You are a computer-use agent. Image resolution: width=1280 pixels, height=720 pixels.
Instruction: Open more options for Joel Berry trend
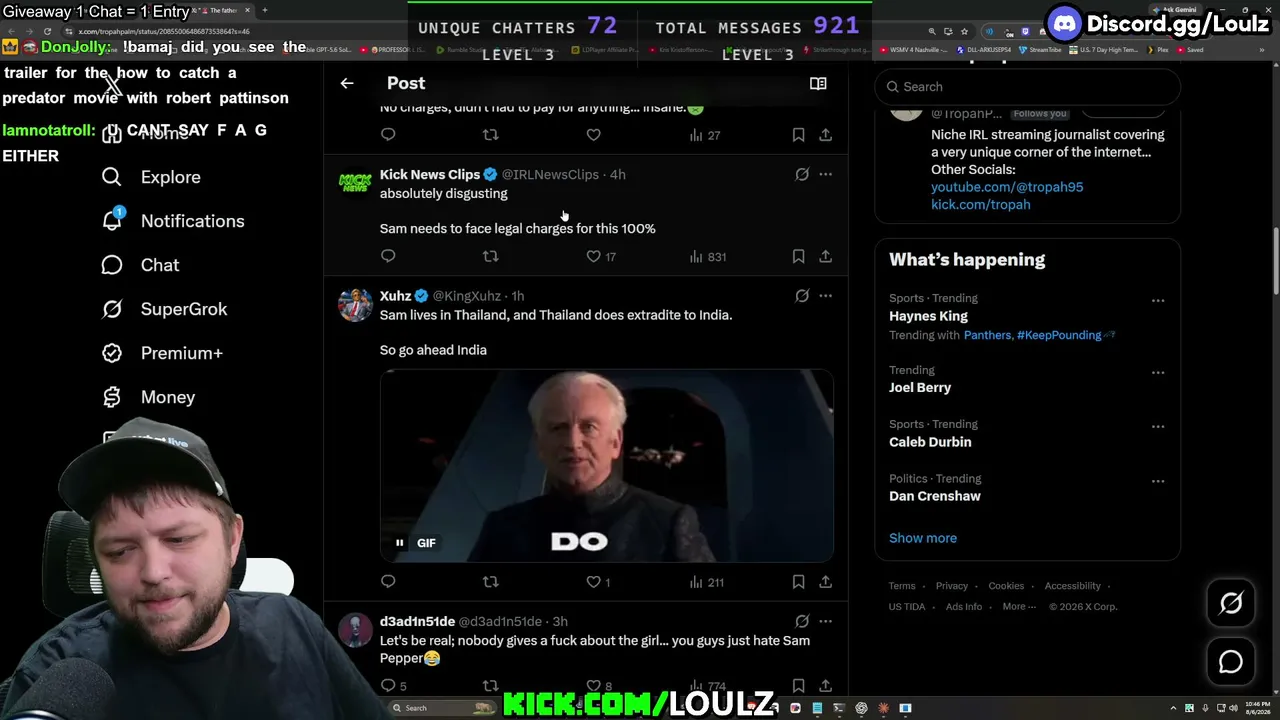tap(1158, 372)
